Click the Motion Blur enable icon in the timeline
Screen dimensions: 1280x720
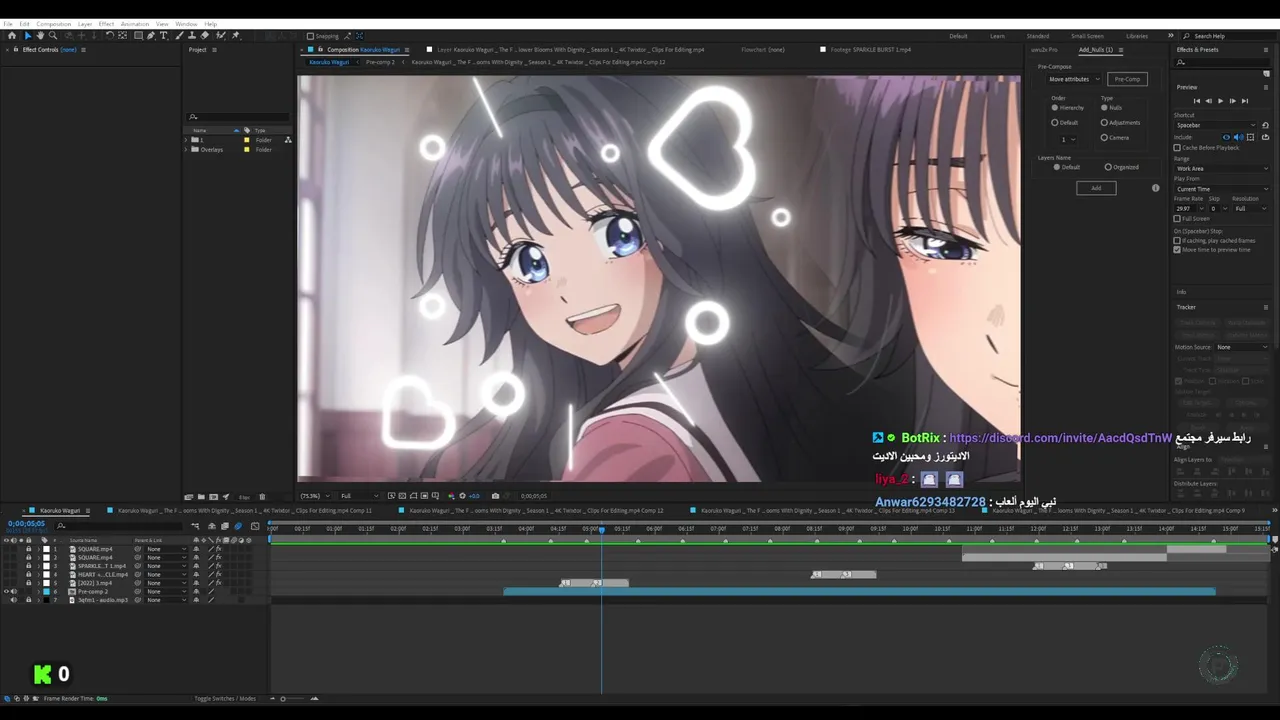238,526
